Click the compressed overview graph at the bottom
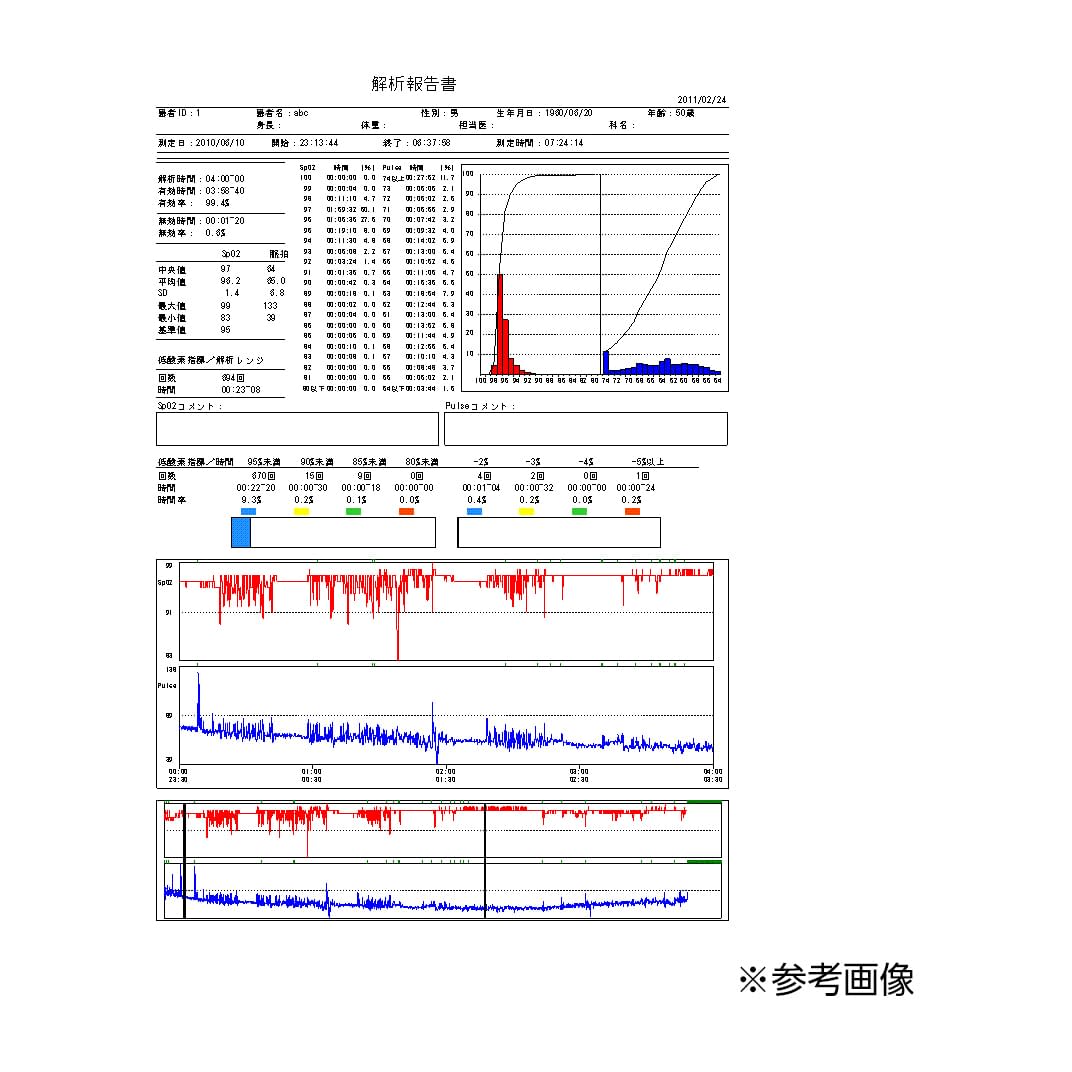This screenshot has height=1072, width=1072. point(440,860)
